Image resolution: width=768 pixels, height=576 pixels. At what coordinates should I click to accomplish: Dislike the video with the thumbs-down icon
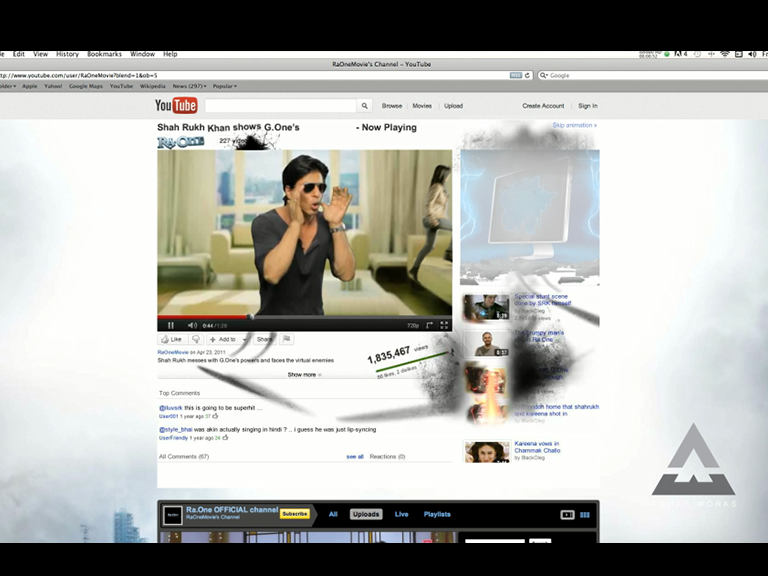click(x=196, y=339)
